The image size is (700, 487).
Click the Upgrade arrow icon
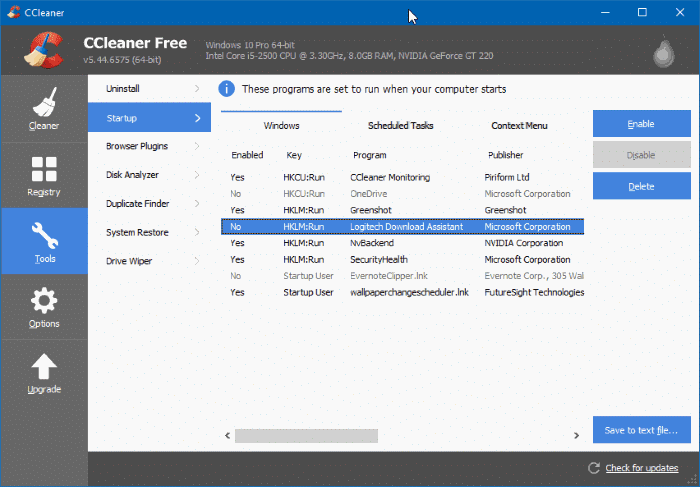pyautogui.click(x=44, y=366)
